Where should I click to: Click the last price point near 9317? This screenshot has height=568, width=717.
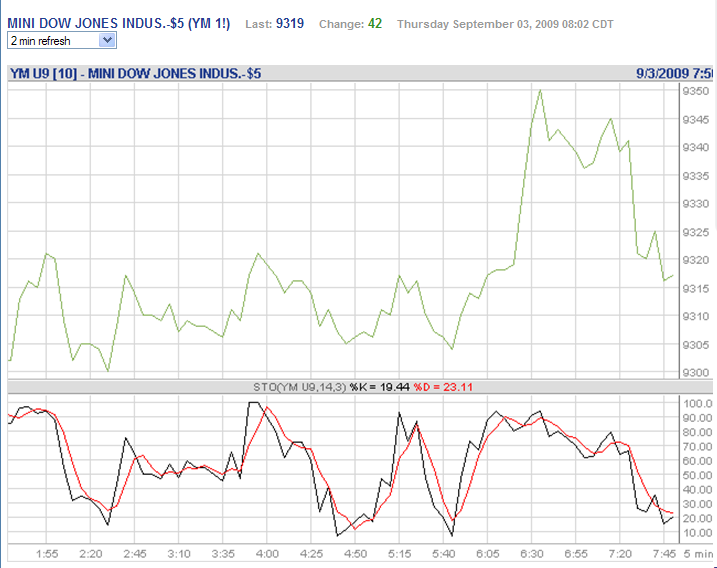(673, 276)
